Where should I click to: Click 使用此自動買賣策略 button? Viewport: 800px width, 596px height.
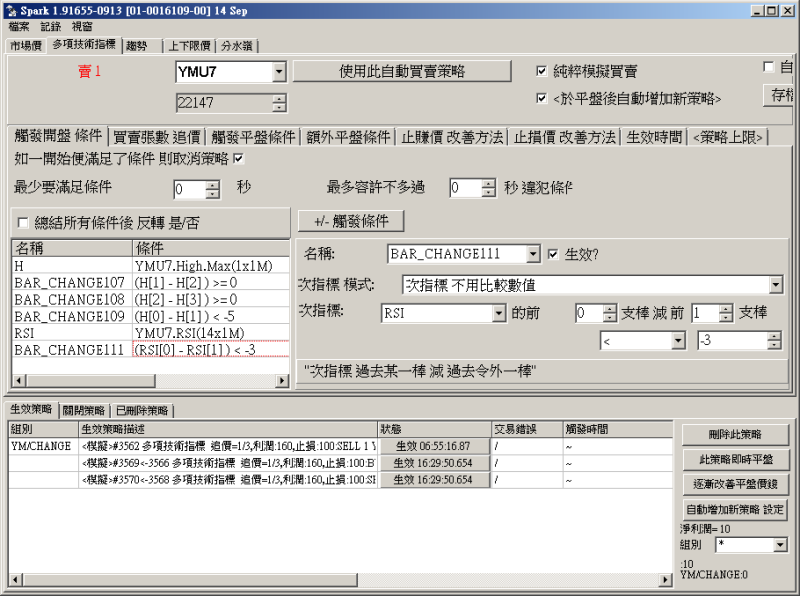click(403, 72)
